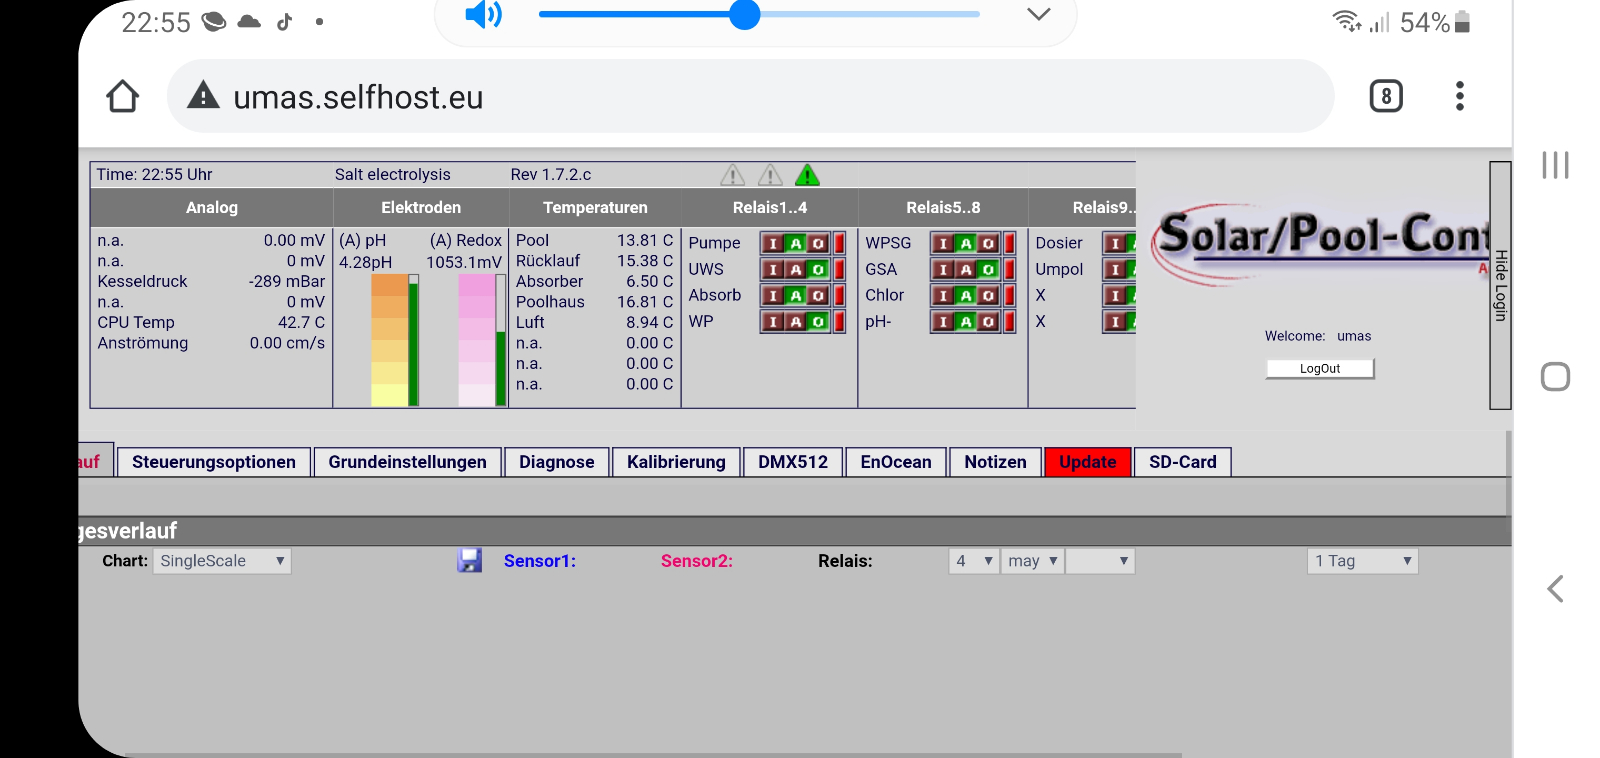Set UWS relay to O
This screenshot has width=1600, height=758.
pos(818,269)
